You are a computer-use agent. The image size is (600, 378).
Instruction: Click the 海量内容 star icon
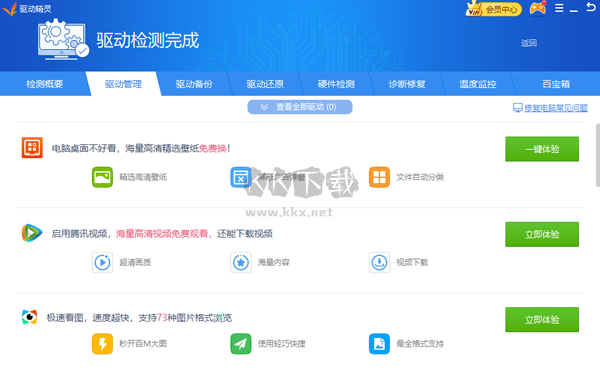coord(241,262)
